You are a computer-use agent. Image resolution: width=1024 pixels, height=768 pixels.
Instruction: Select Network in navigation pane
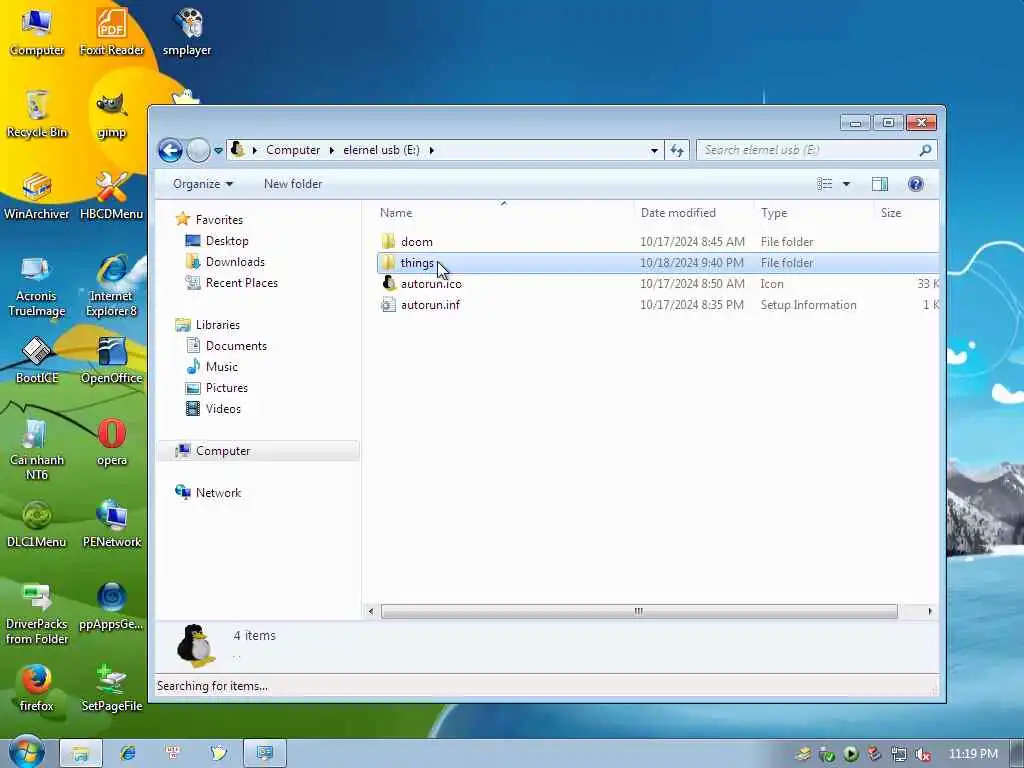[218, 492]
